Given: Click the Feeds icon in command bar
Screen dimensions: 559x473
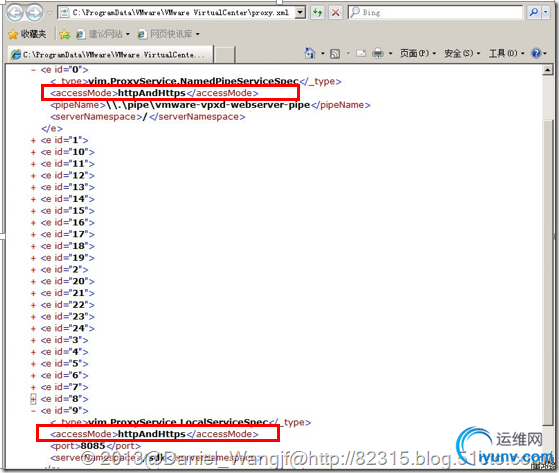Looking at the screenshot, I should (335, 54).
